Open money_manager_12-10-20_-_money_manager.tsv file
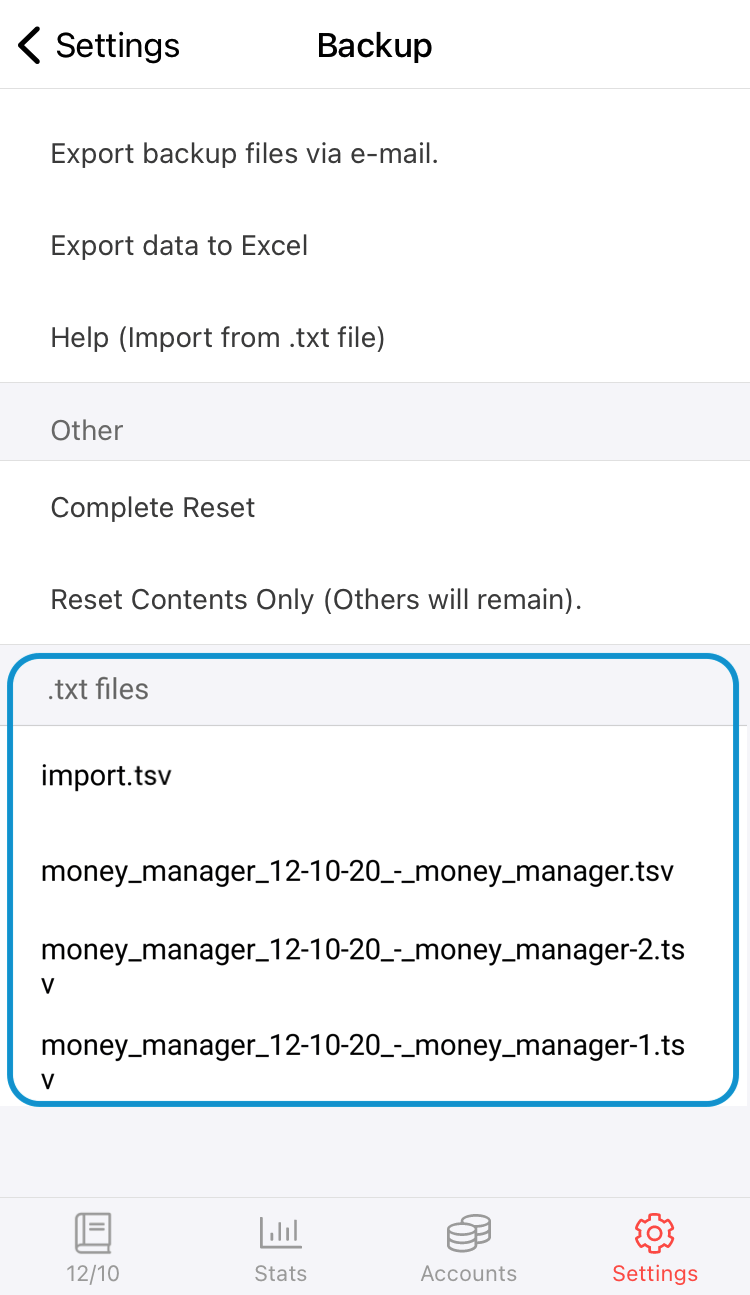Screen dimensions: 750x1295 tap(357, 871)
